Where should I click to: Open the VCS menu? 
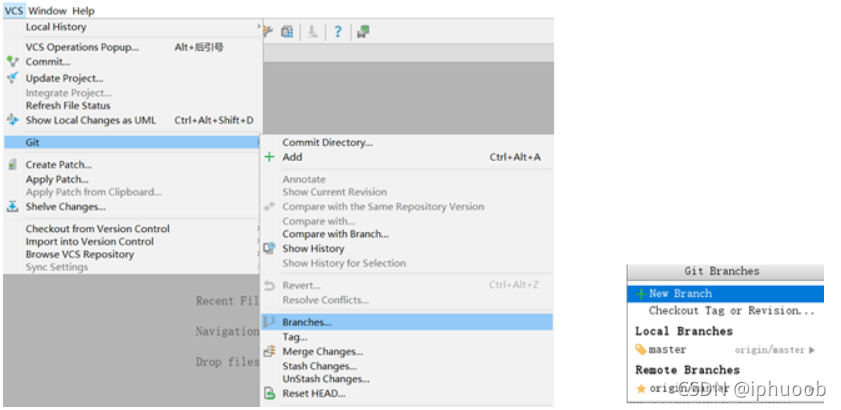[13, 11]
